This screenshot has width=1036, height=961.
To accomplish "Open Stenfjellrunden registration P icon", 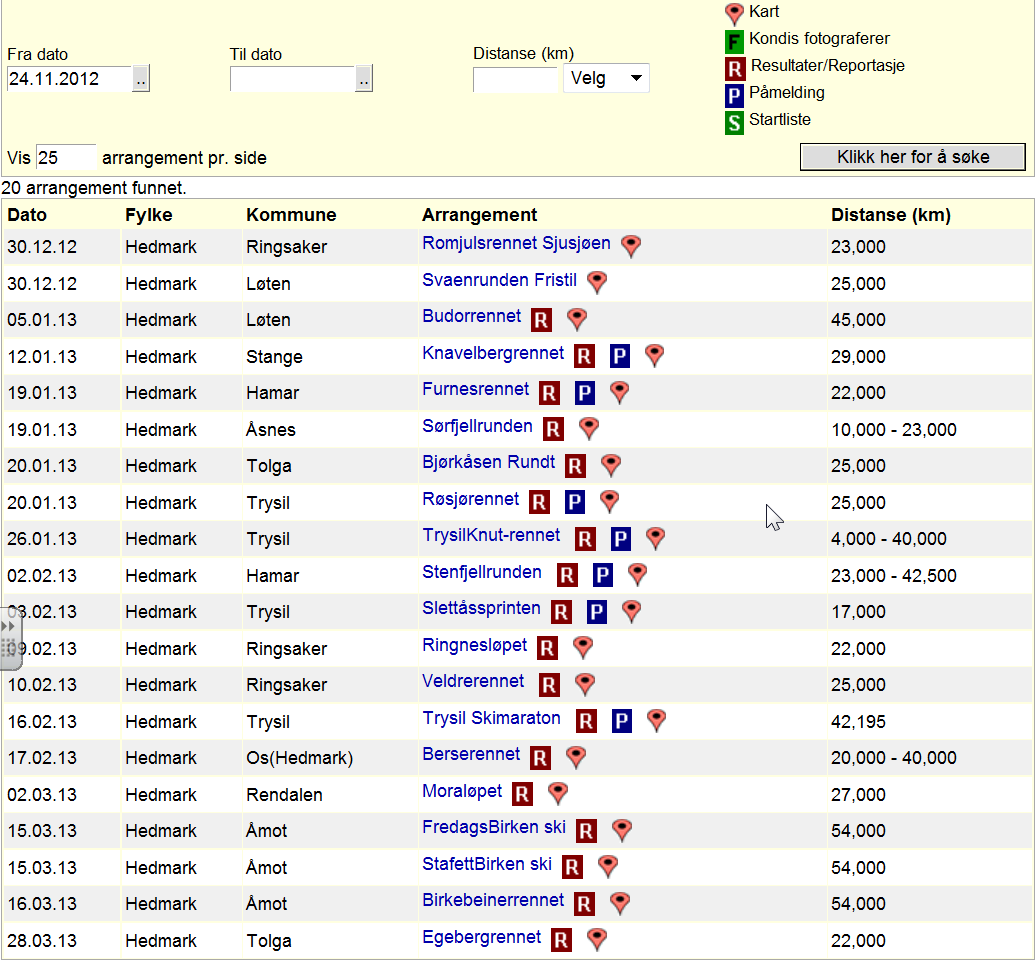I will [602, 575].
